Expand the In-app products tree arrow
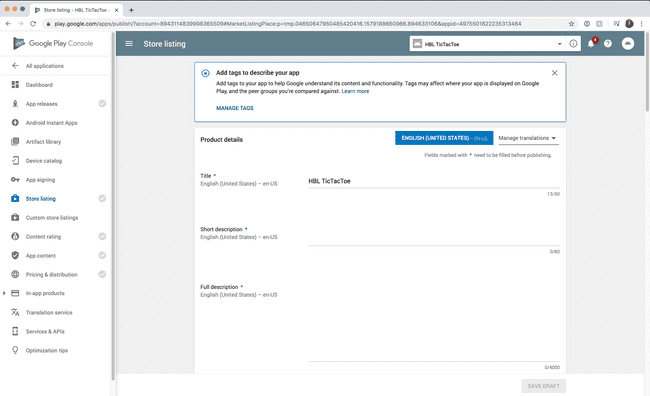650x396 pixels. 4,293
